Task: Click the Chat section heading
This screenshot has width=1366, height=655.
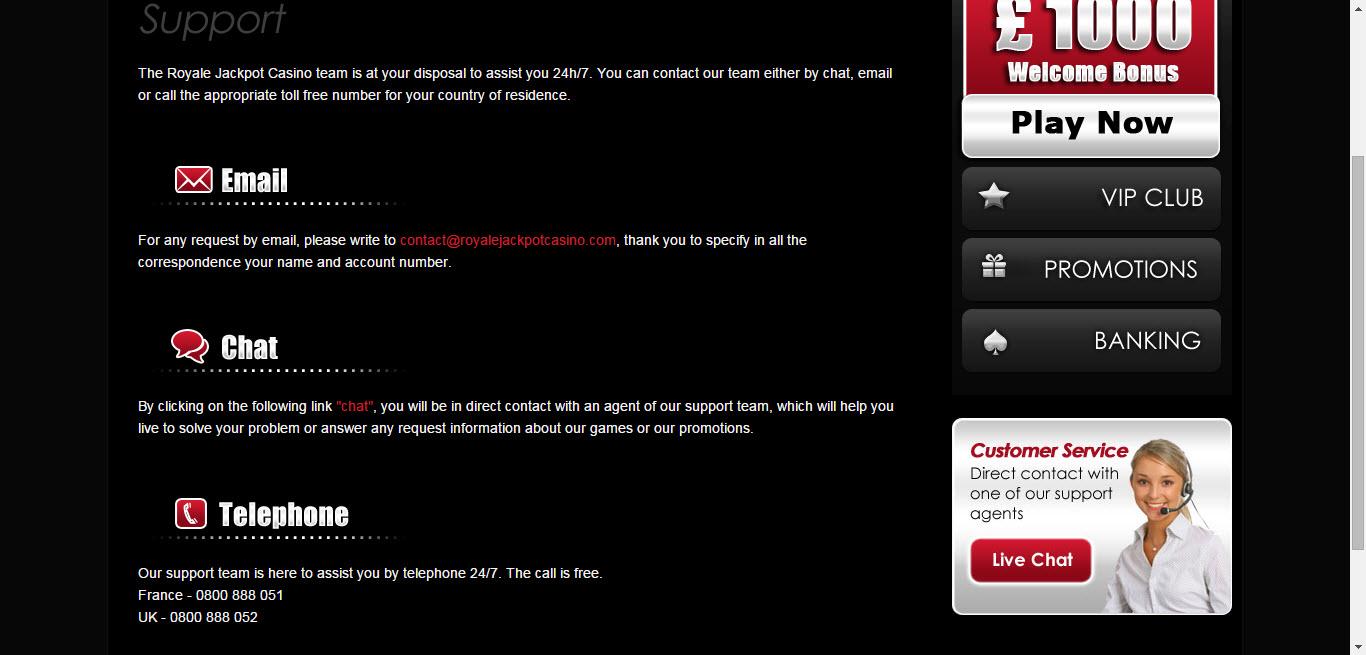Action: (x=249, y=347)
